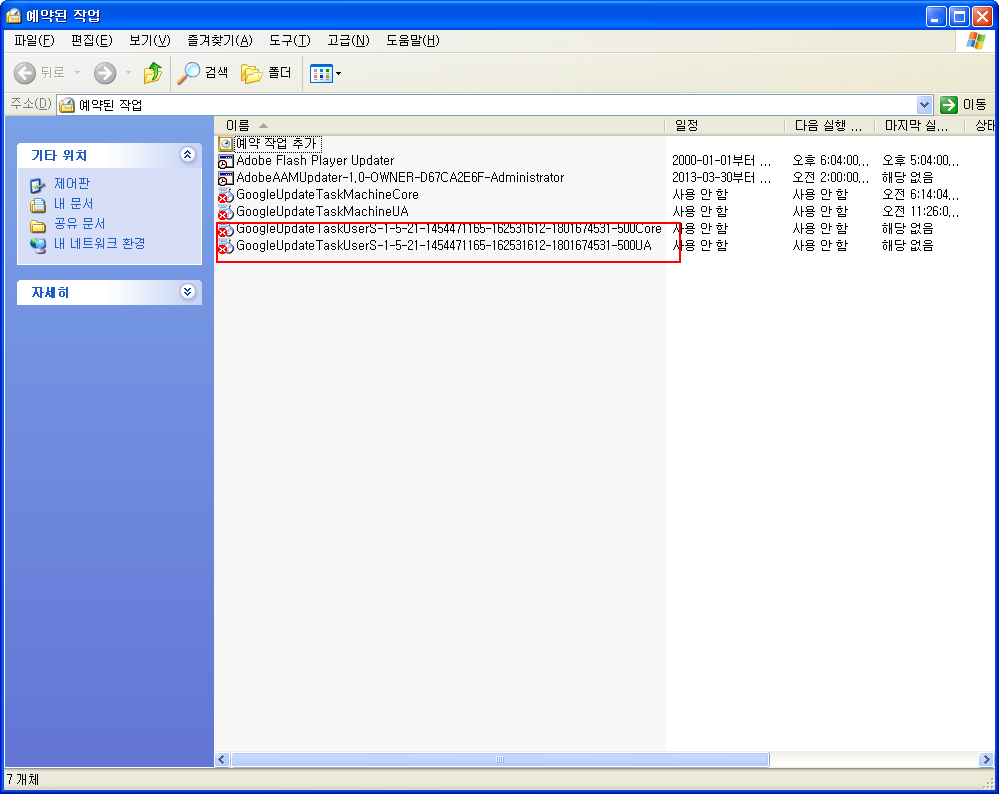
Task: Select the Adobe Flash Player Updater task icon
Action: (x=225, y=161)
